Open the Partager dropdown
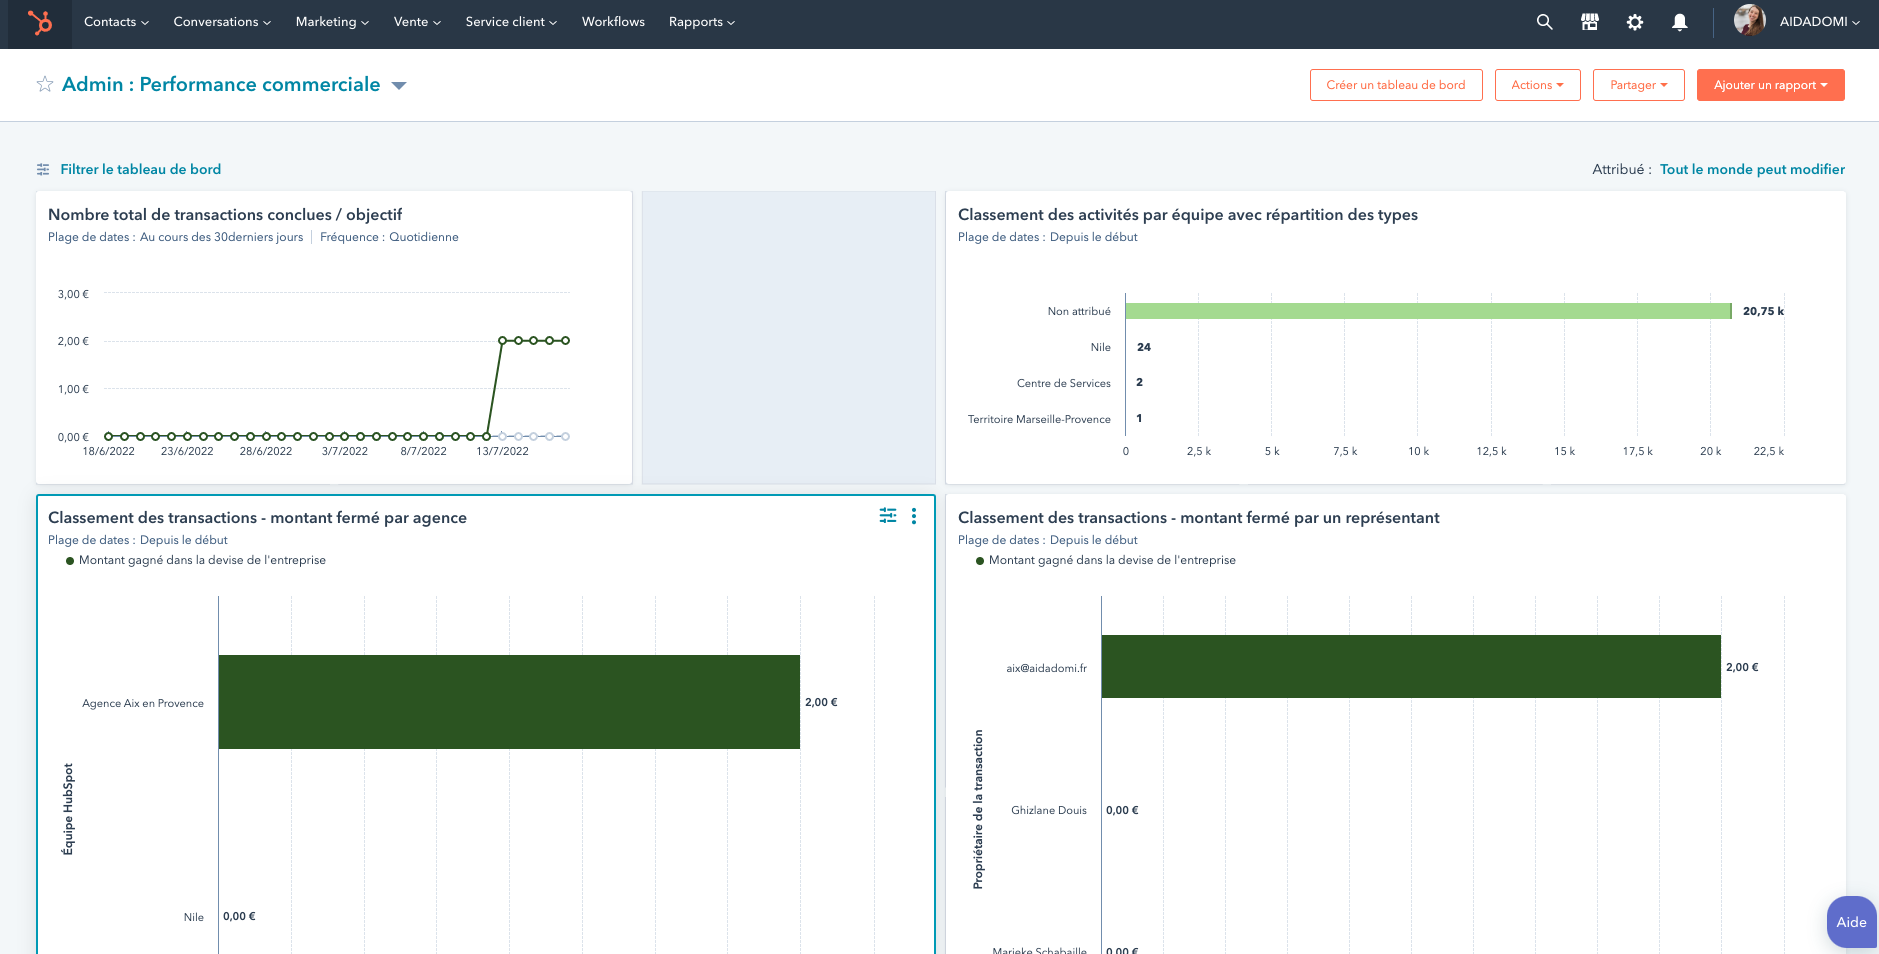The image size is (1879, 954). click(1638, 85)
